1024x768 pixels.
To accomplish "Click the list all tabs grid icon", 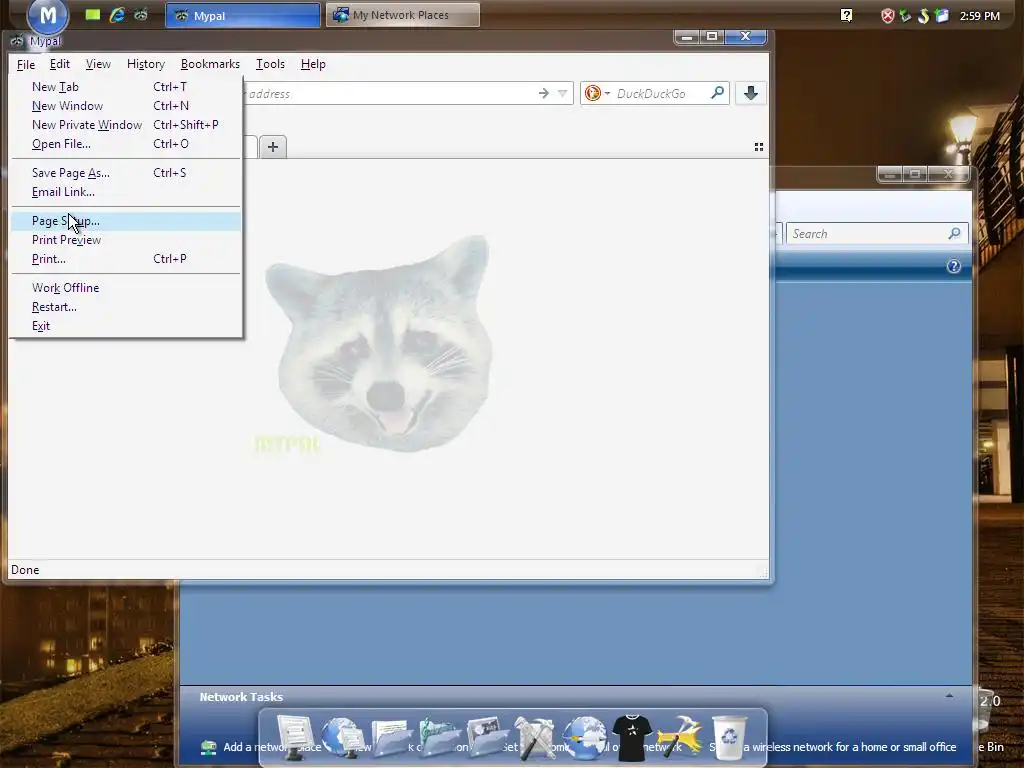I will click(x=758, y=147).
